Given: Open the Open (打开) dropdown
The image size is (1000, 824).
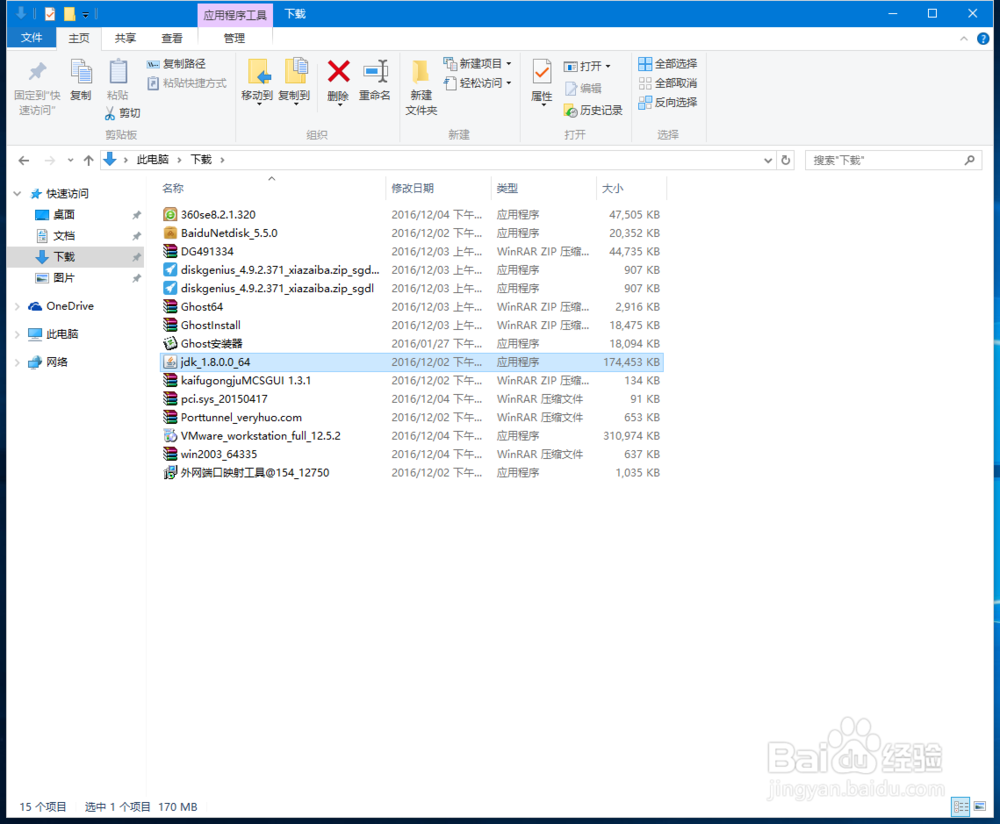Looking at the screenshot, I should tap(587, 66).
